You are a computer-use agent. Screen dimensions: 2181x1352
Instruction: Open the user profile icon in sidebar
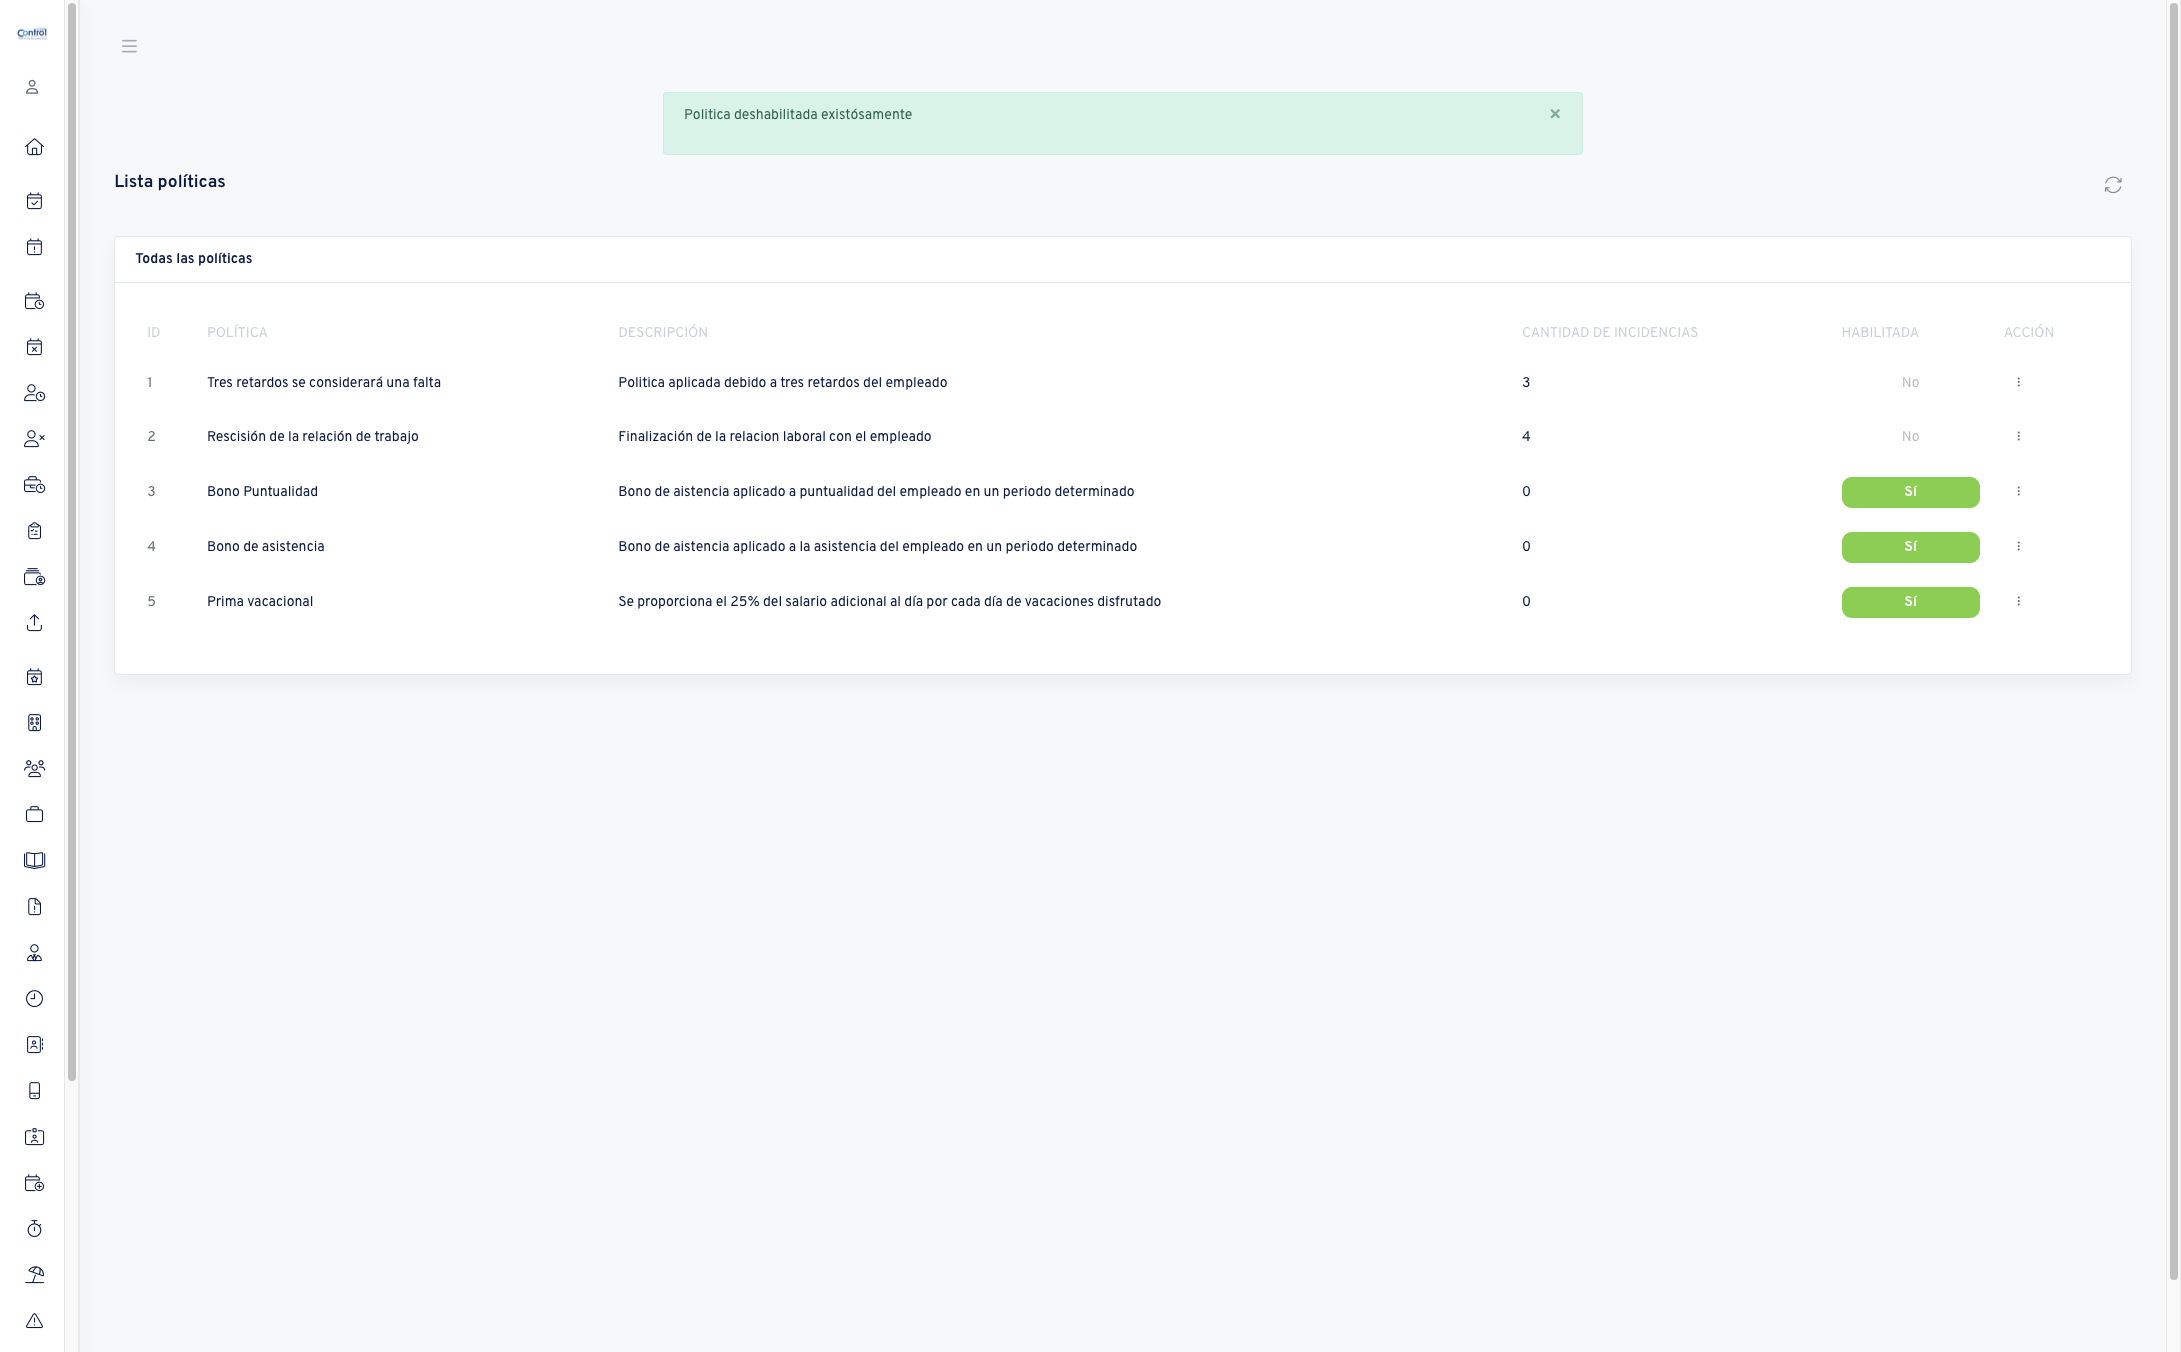point(32,87)
